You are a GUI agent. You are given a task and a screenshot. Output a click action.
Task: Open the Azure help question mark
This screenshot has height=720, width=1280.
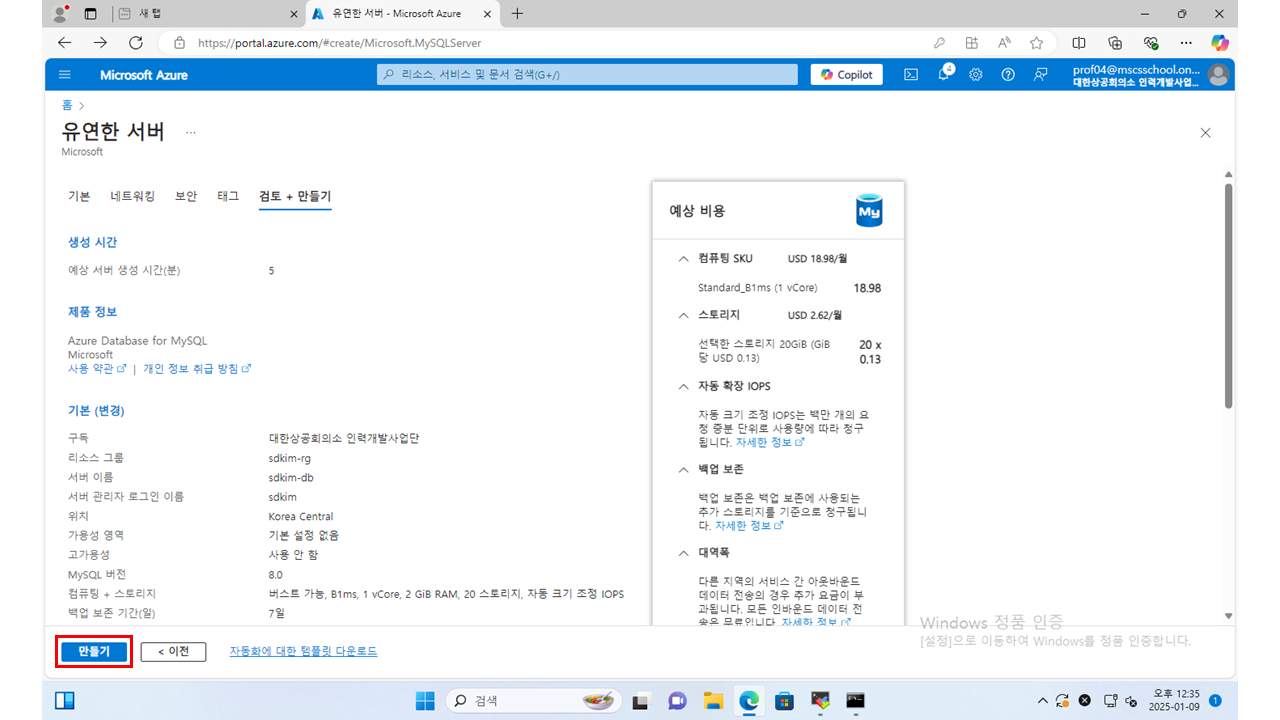pyautogui.click(x=1008, y=75)
